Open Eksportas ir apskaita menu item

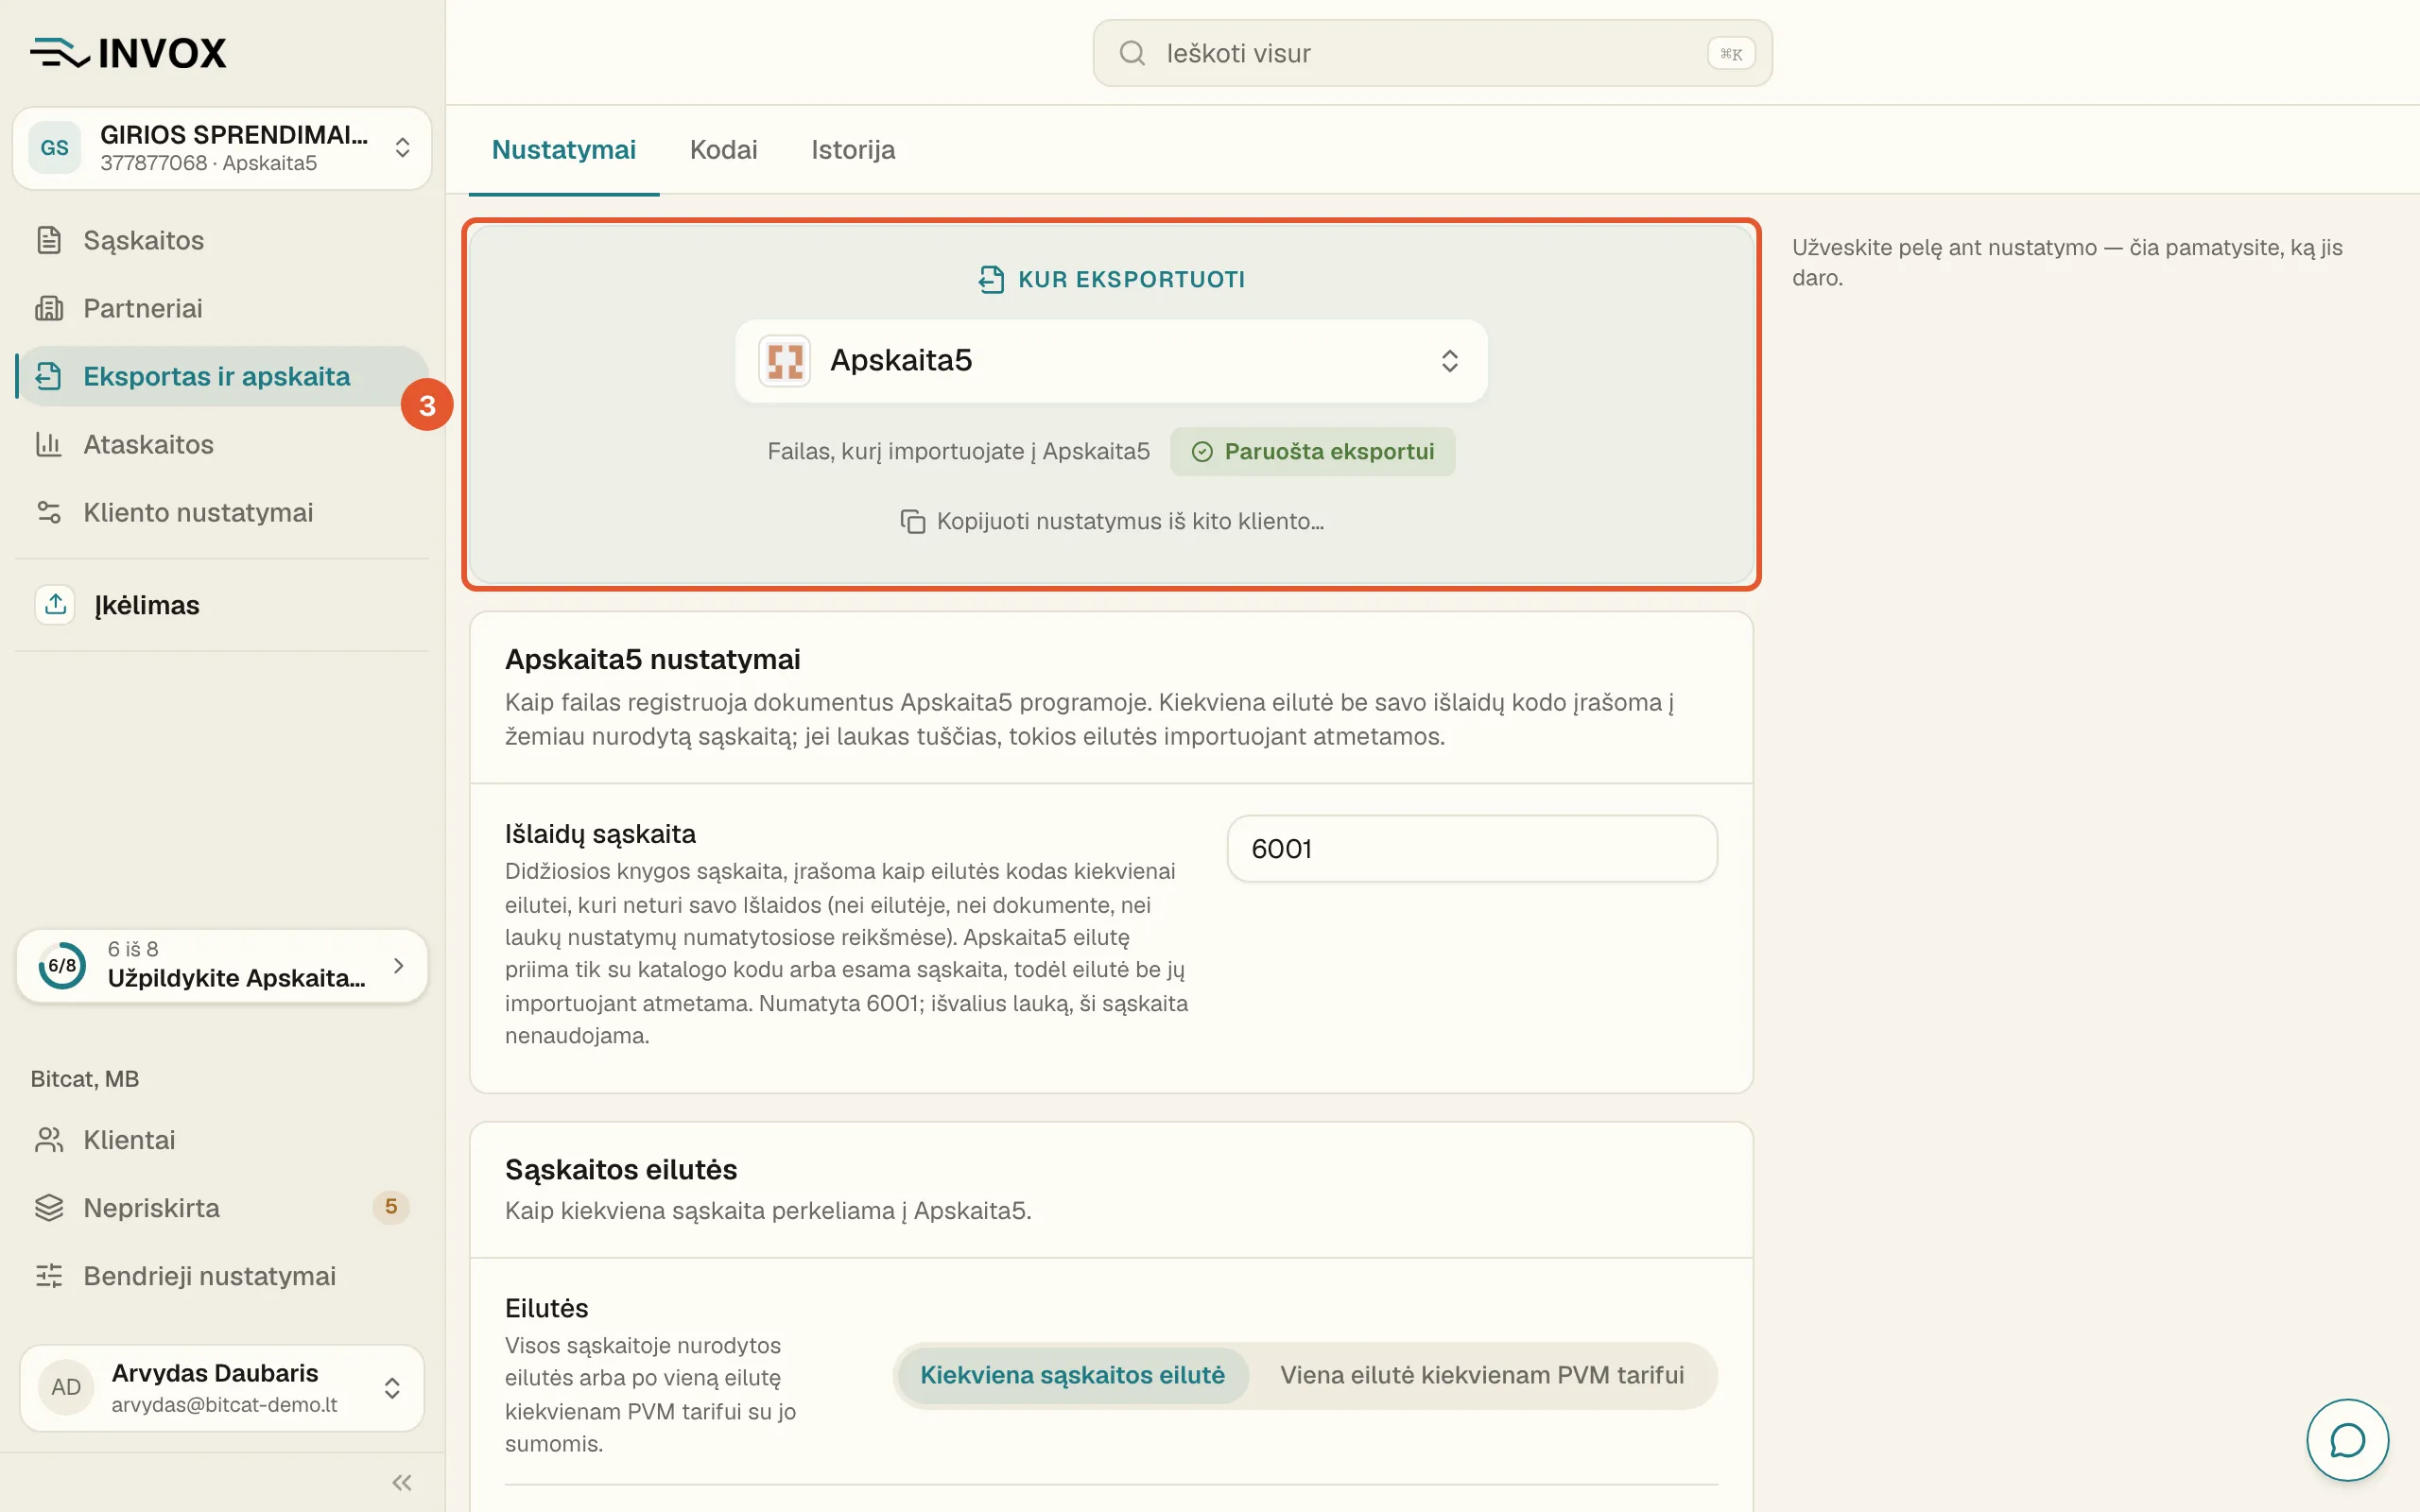click(x=222, y=376)
